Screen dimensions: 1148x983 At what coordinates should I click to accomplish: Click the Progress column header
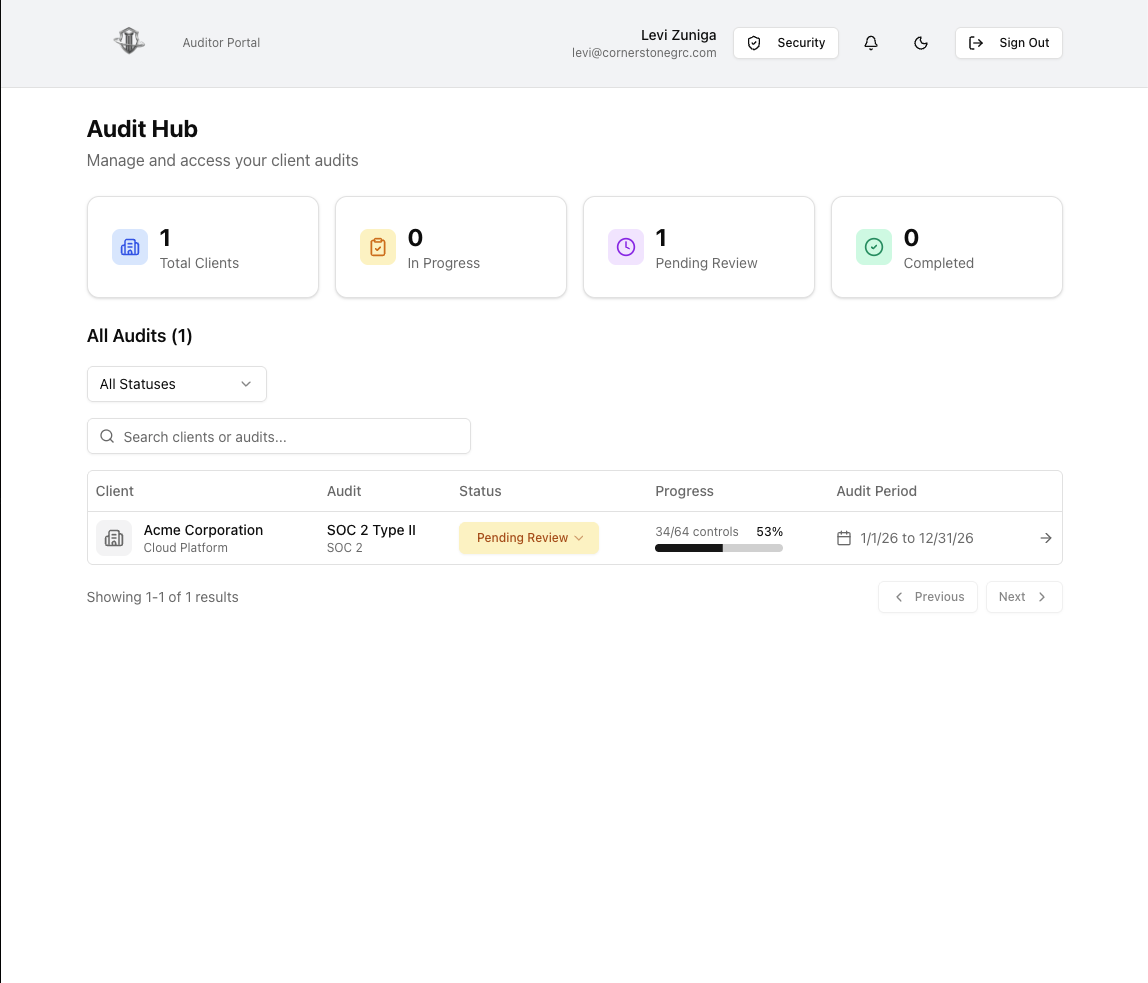tap(685, 491)
